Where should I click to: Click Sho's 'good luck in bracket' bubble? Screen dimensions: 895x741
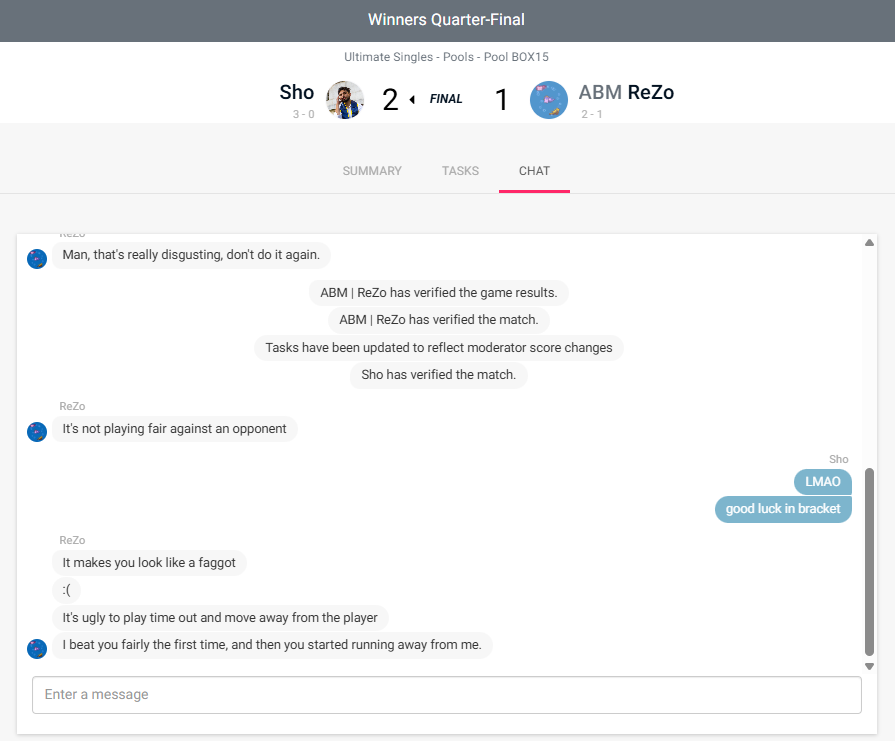[x=783, y=509]
